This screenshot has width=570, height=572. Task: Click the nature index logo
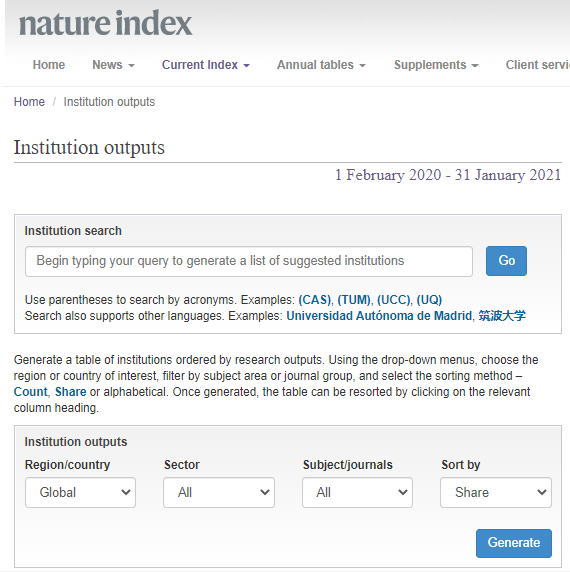point(105,23)
